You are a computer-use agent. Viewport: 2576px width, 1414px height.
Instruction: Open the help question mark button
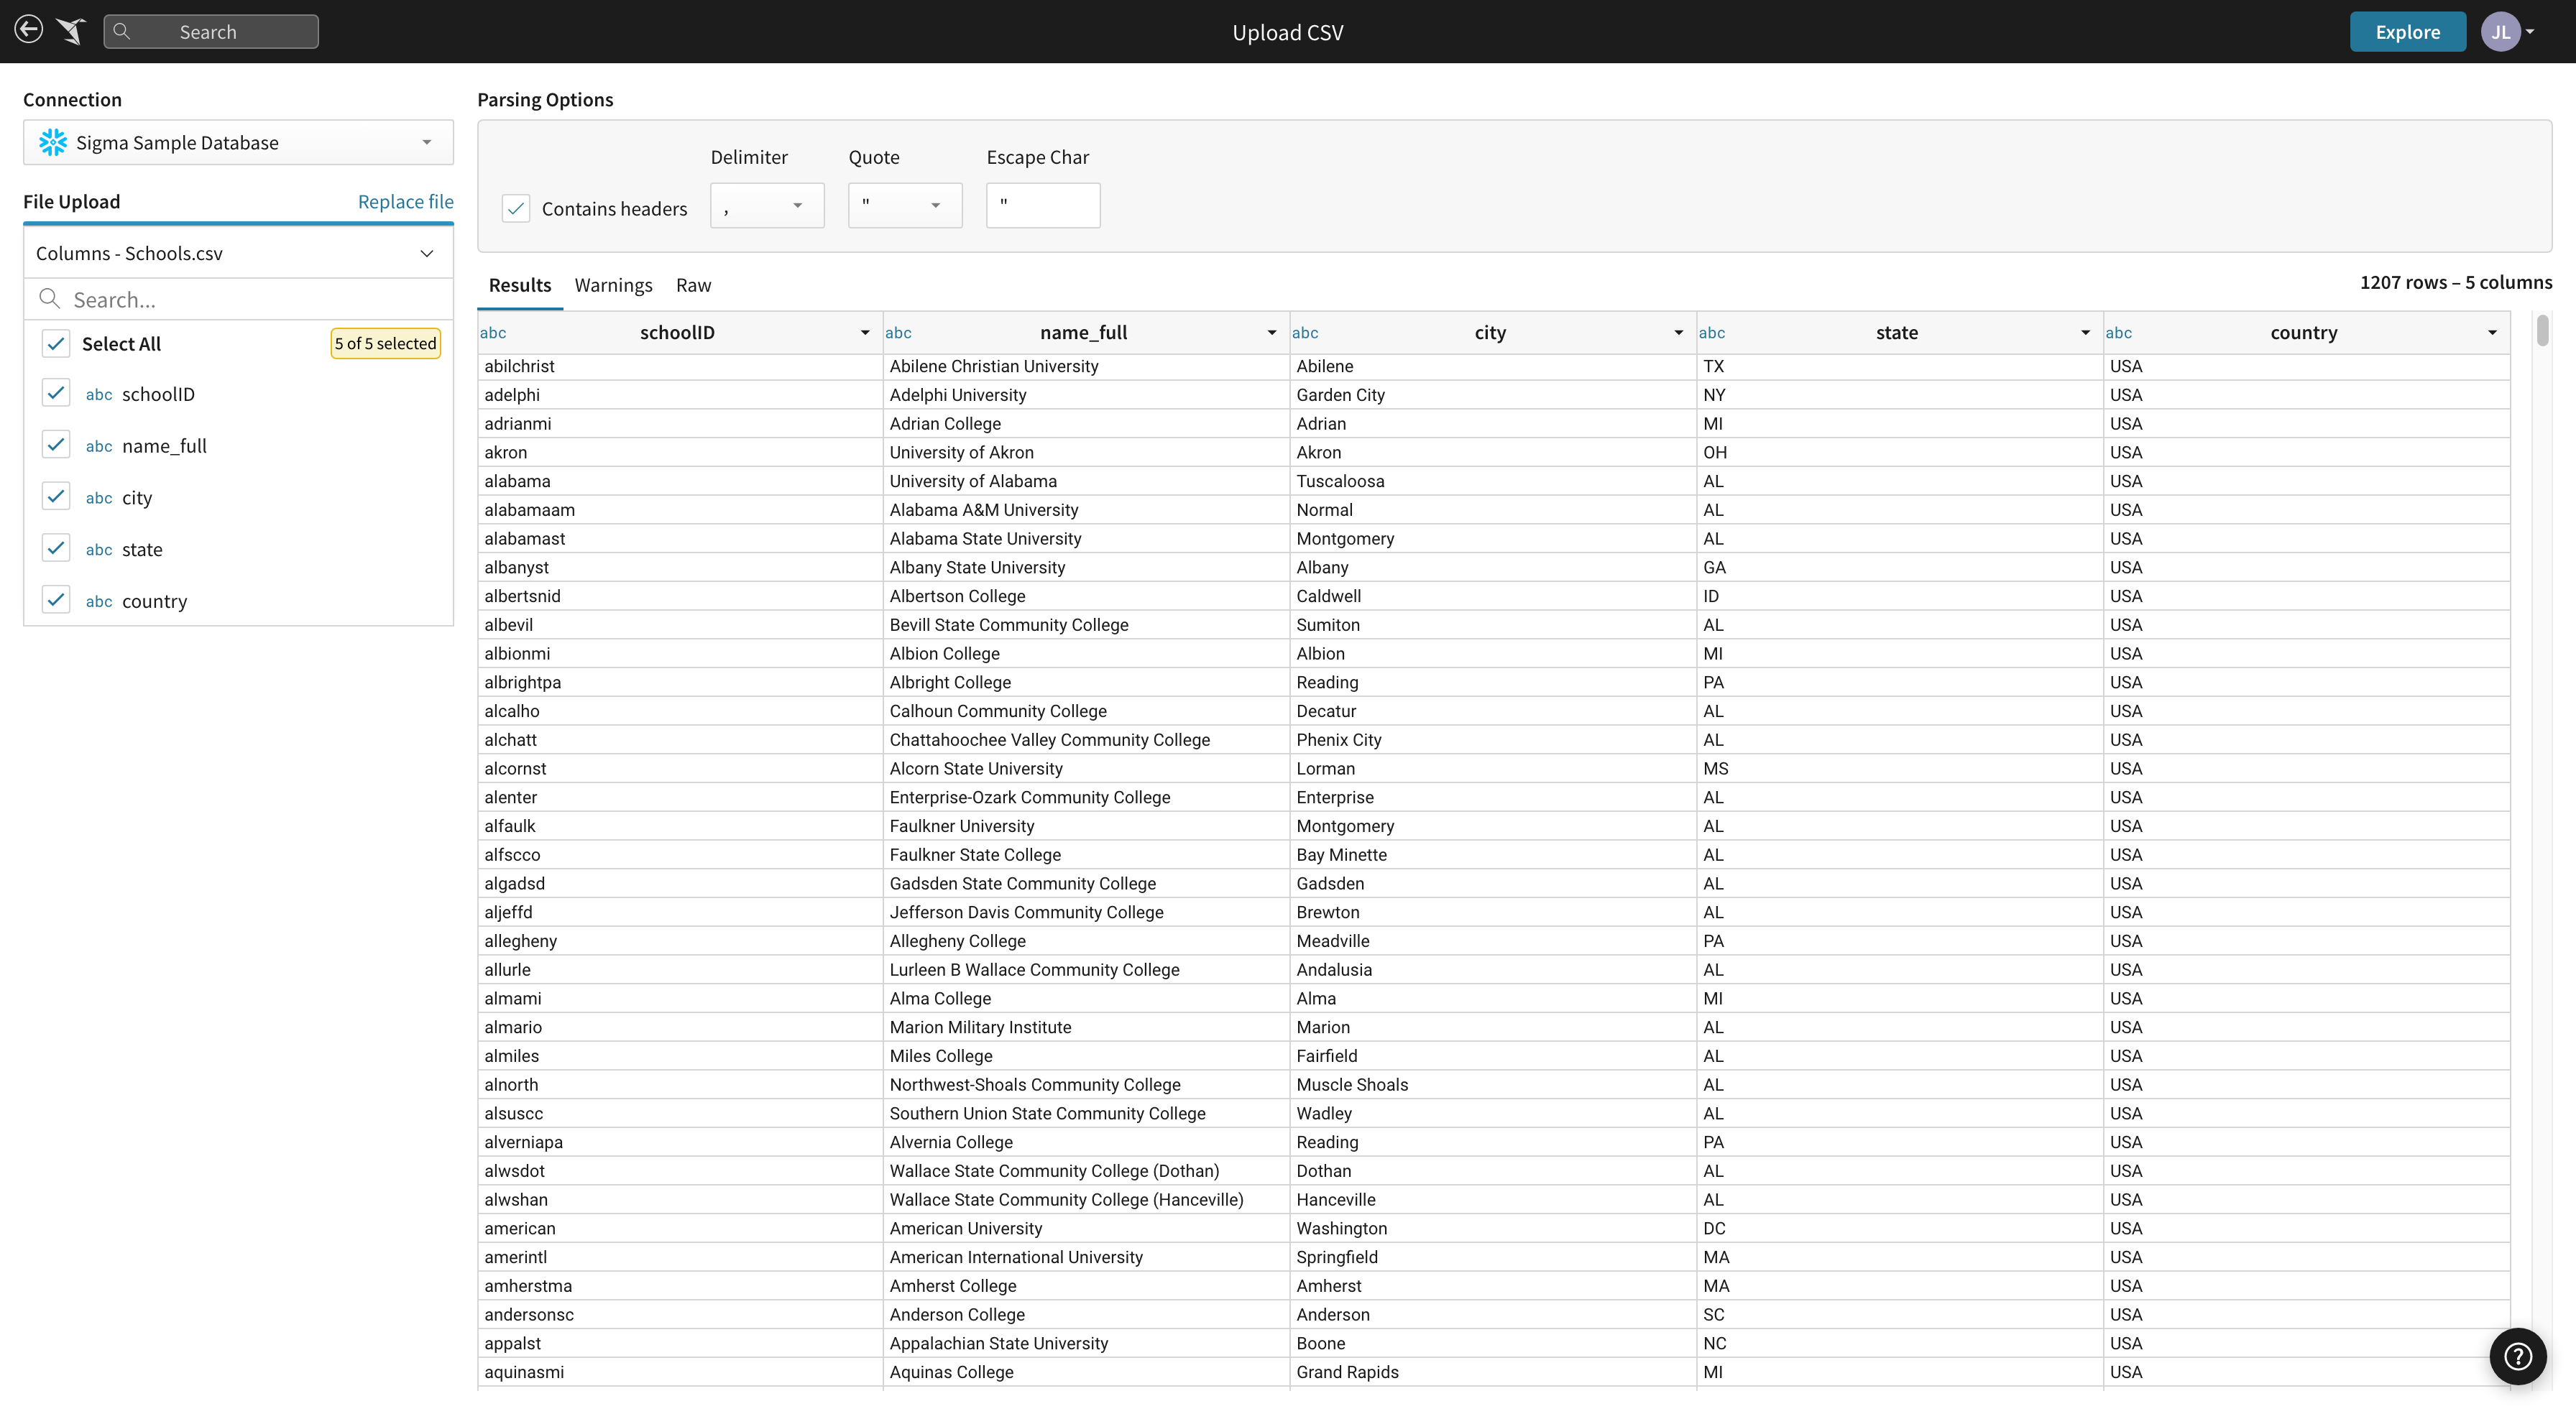[2517, 1356]
